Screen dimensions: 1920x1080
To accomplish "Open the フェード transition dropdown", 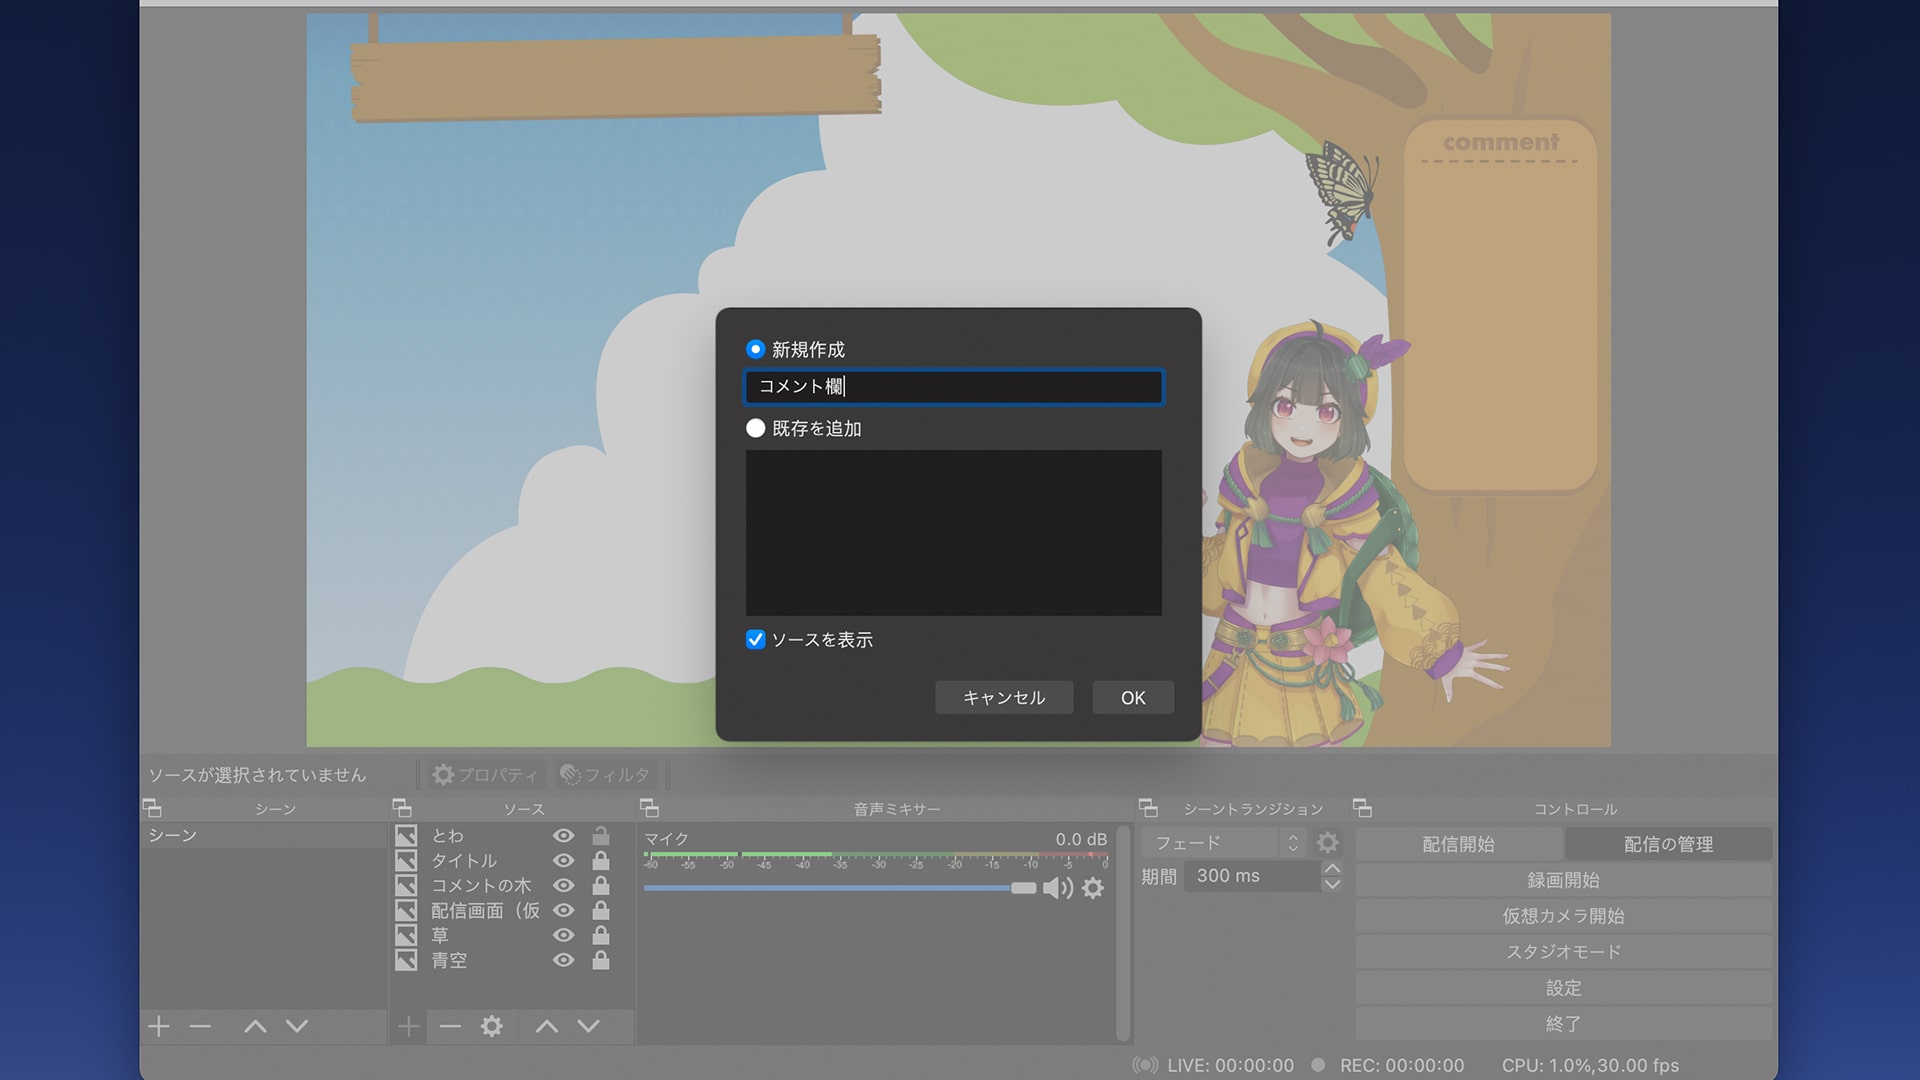I will coord(1210,842).
